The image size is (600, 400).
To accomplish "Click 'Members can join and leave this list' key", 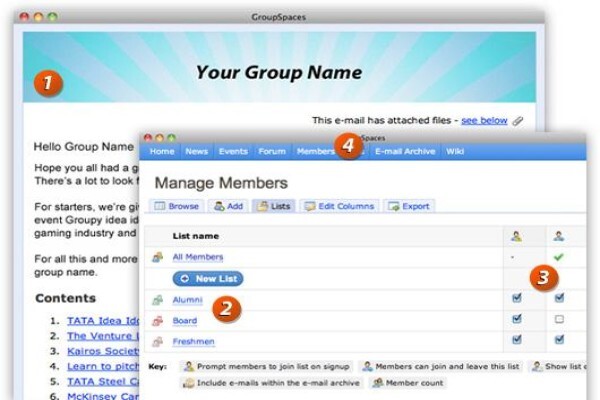I will pos(440,367).
